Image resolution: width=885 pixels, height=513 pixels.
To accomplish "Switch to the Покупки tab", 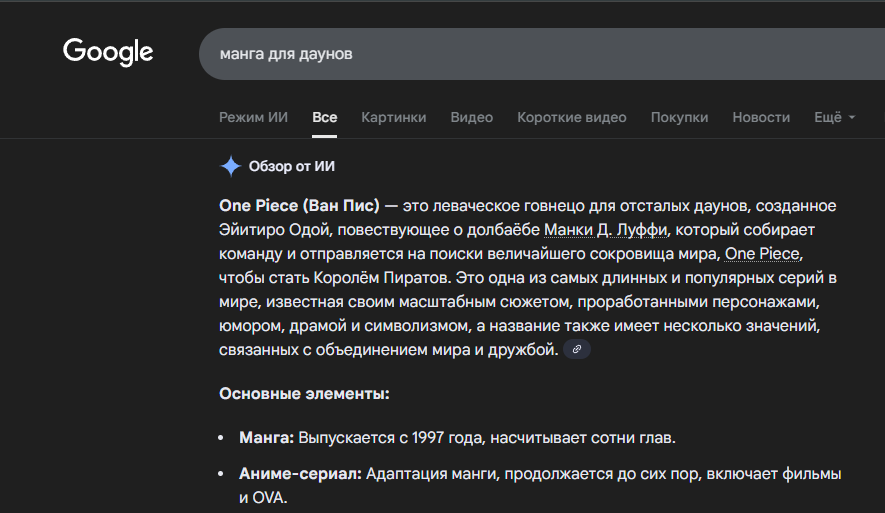I will pos(679,117).
